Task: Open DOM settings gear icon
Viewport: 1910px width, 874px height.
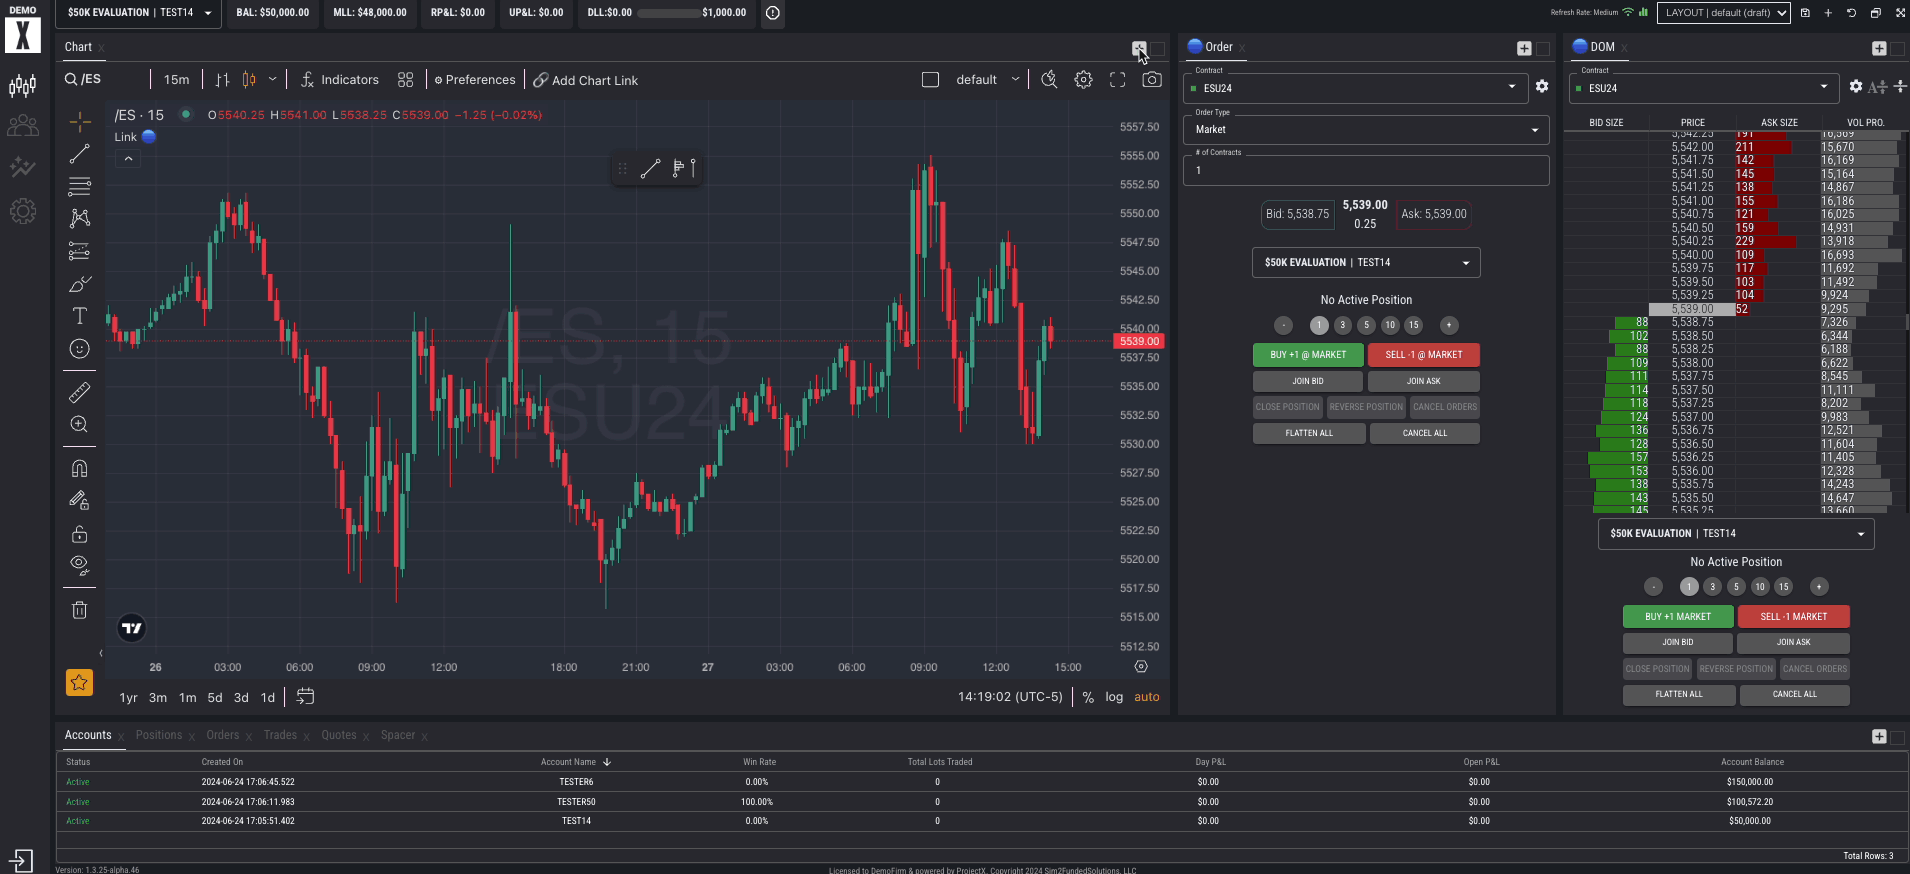Action: tap(1855, 87)
